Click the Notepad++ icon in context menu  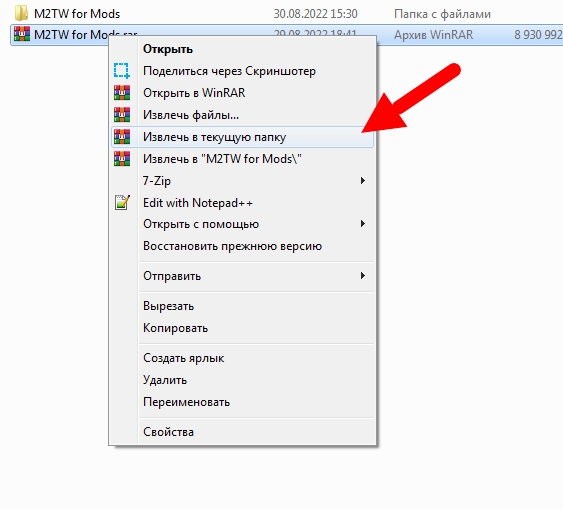click(x=122, y=202)
